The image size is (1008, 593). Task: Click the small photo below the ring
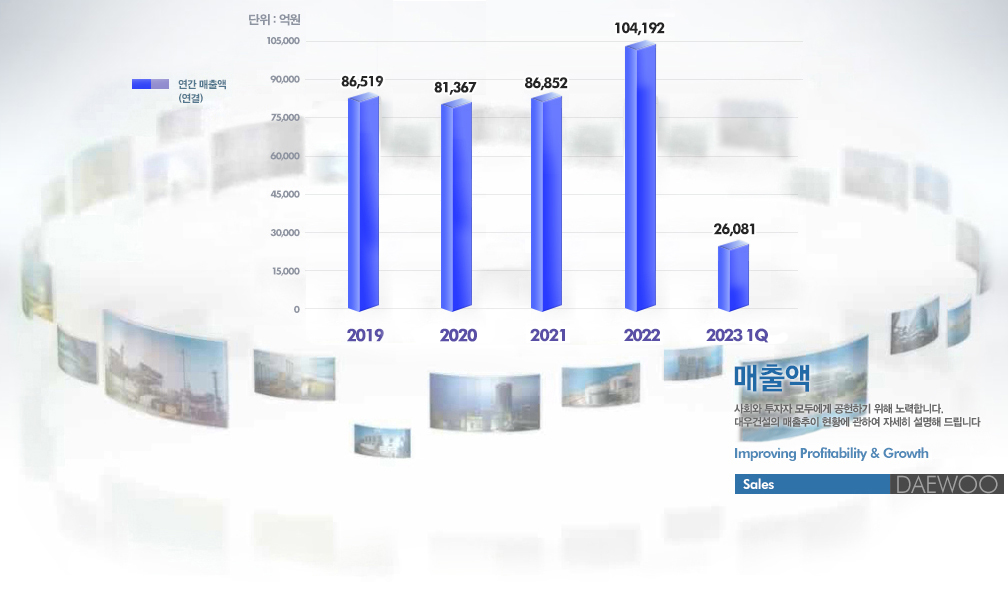coord(382,441)
